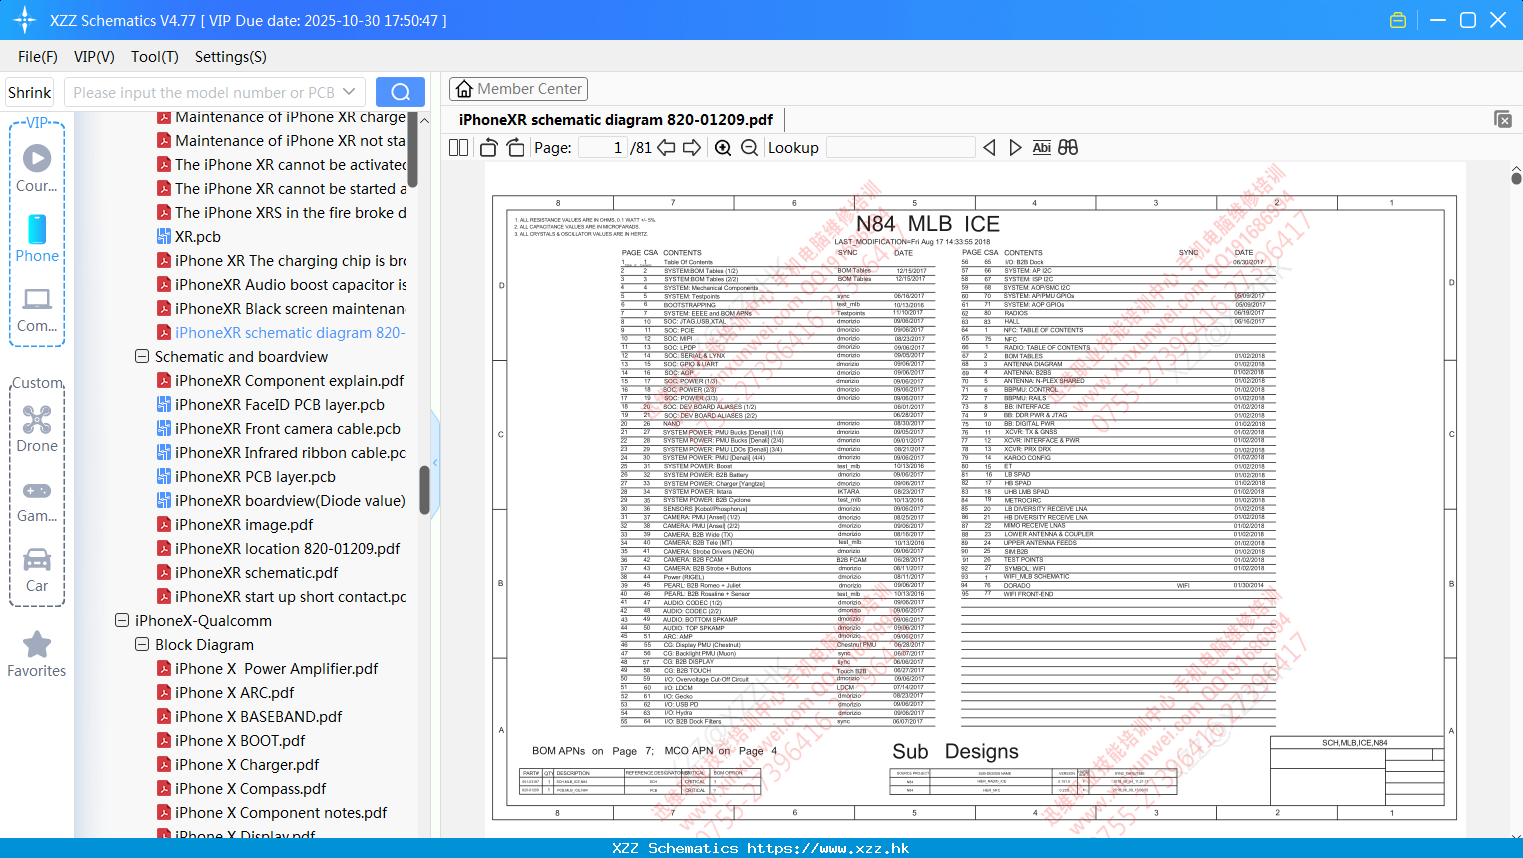
Task: Open iPhone X Compass.pdf
Action: click(241, 789)
